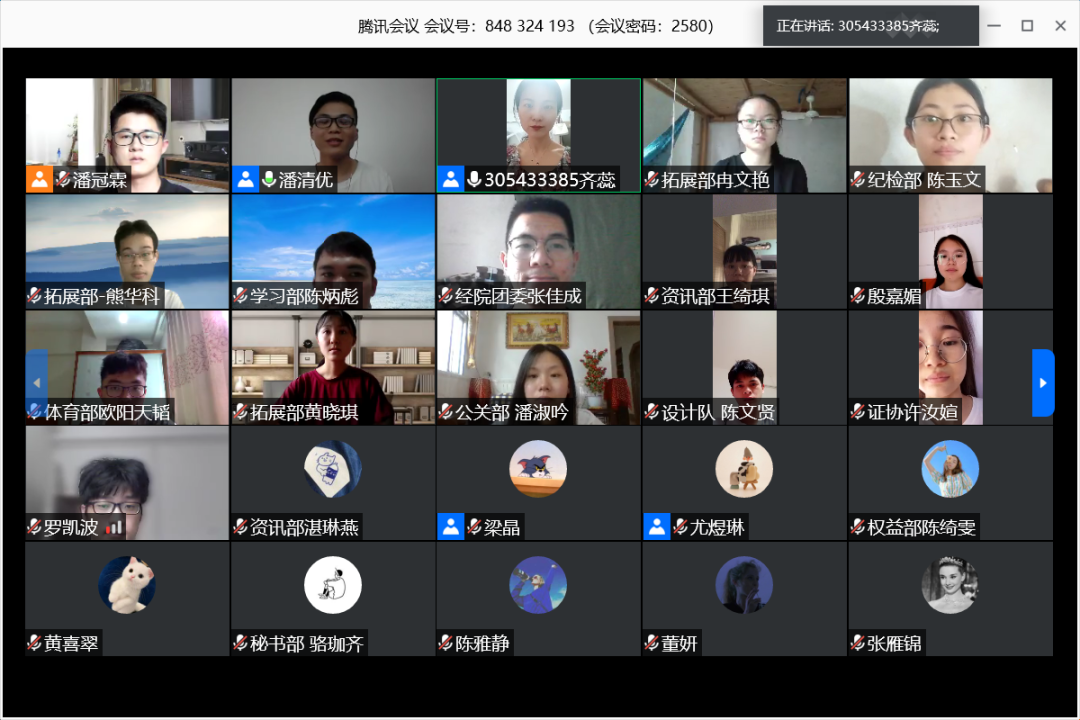
Task: Maximize the Tencent Meeting window
Action: pos(1027,26)
